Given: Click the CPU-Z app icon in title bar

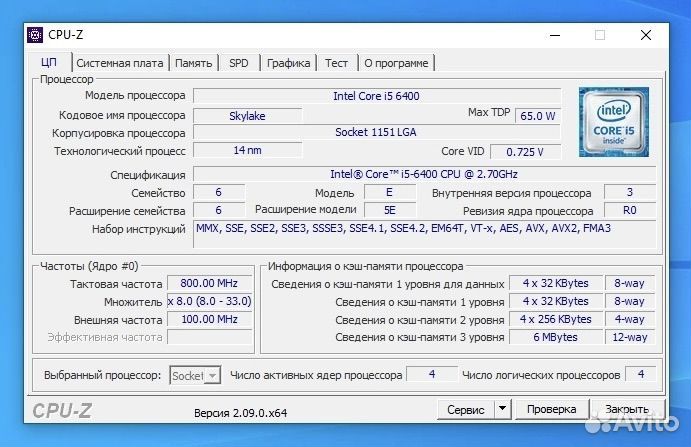Looking at the screenshot, I should point(35,34).
